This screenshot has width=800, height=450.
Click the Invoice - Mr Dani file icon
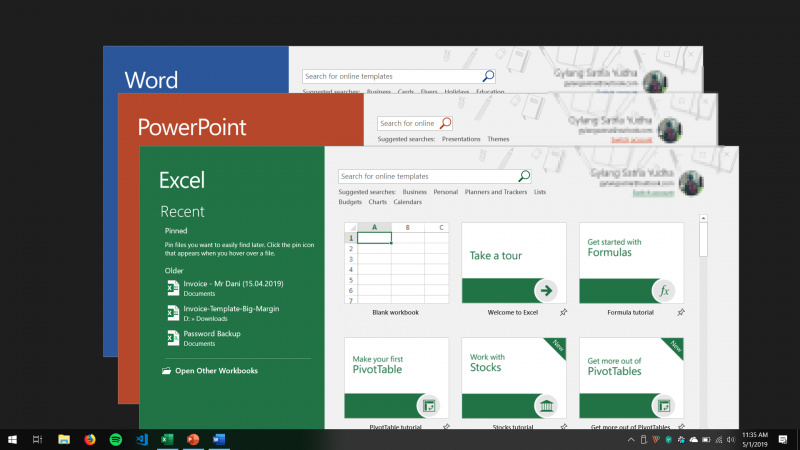click(x=173, y=288)
